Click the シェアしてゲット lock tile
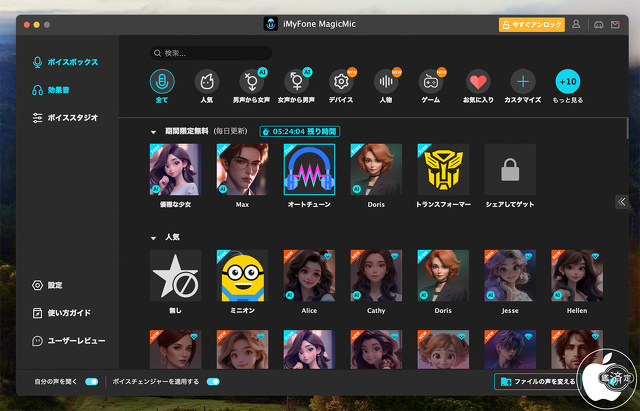640x411 pixels. coord(510,169)
